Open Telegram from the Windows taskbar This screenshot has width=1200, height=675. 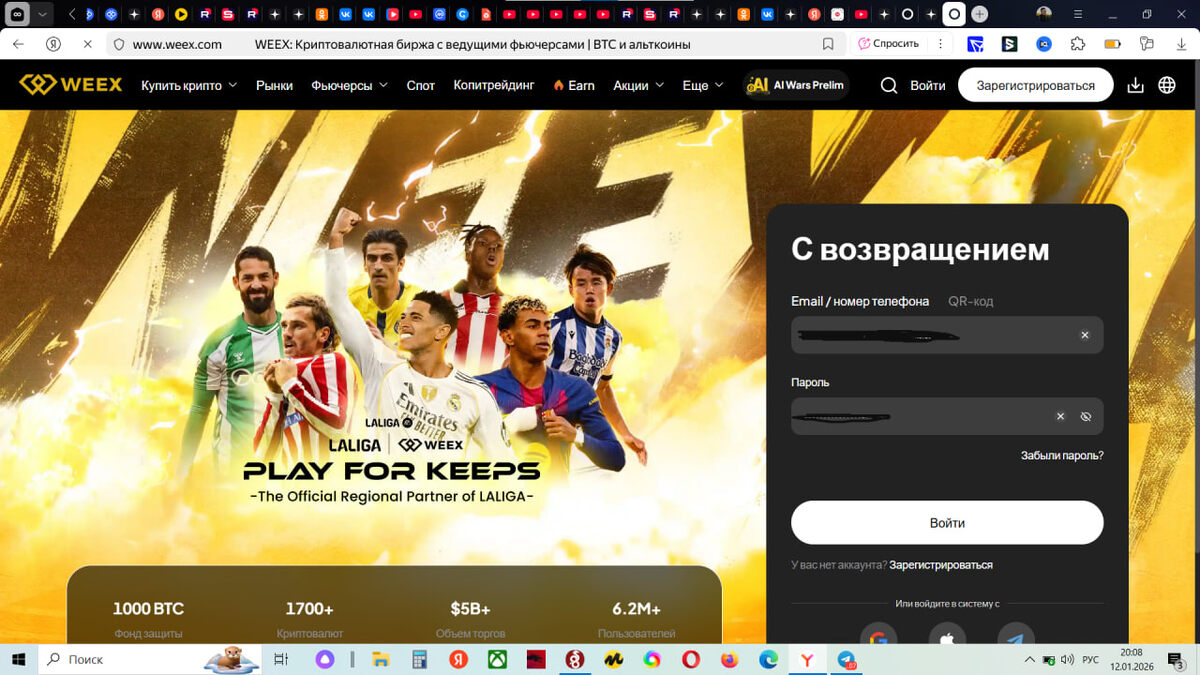point(846,660)
